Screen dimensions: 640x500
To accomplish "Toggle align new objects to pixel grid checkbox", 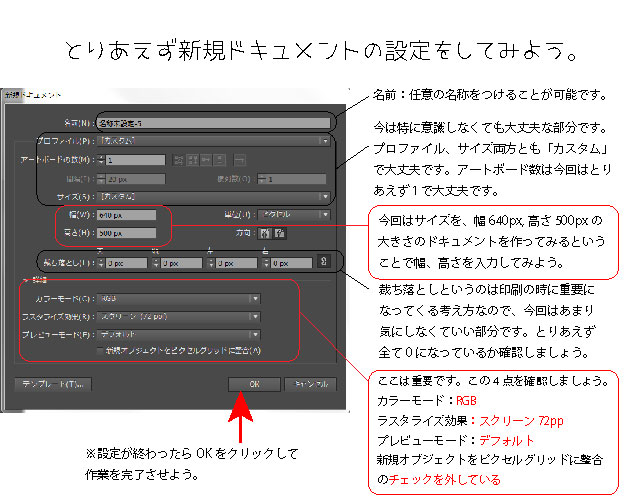I will (x=100, y=351).
